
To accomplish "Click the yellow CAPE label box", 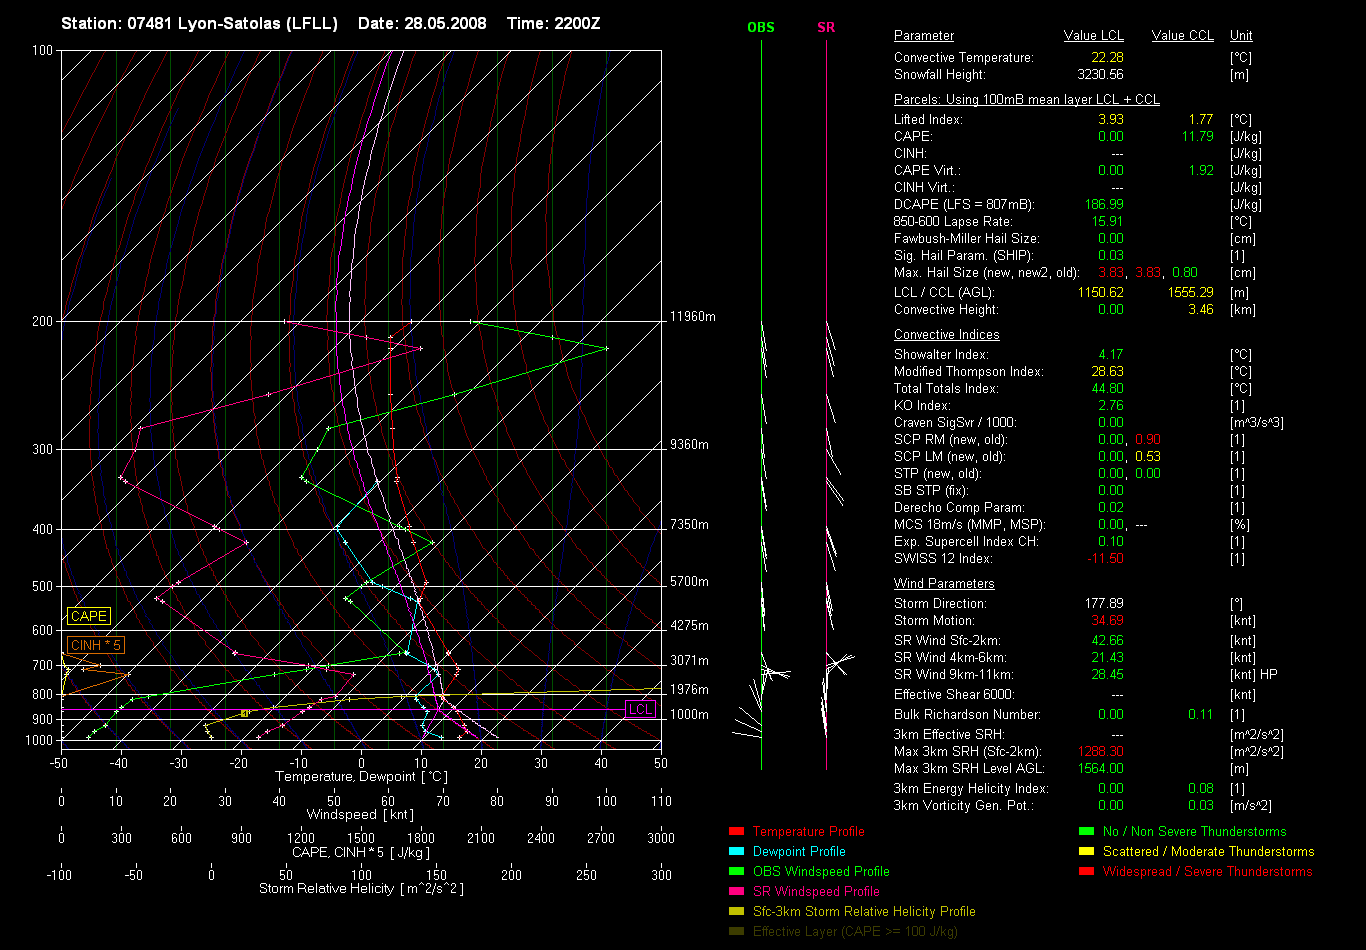I will [88, 617].
